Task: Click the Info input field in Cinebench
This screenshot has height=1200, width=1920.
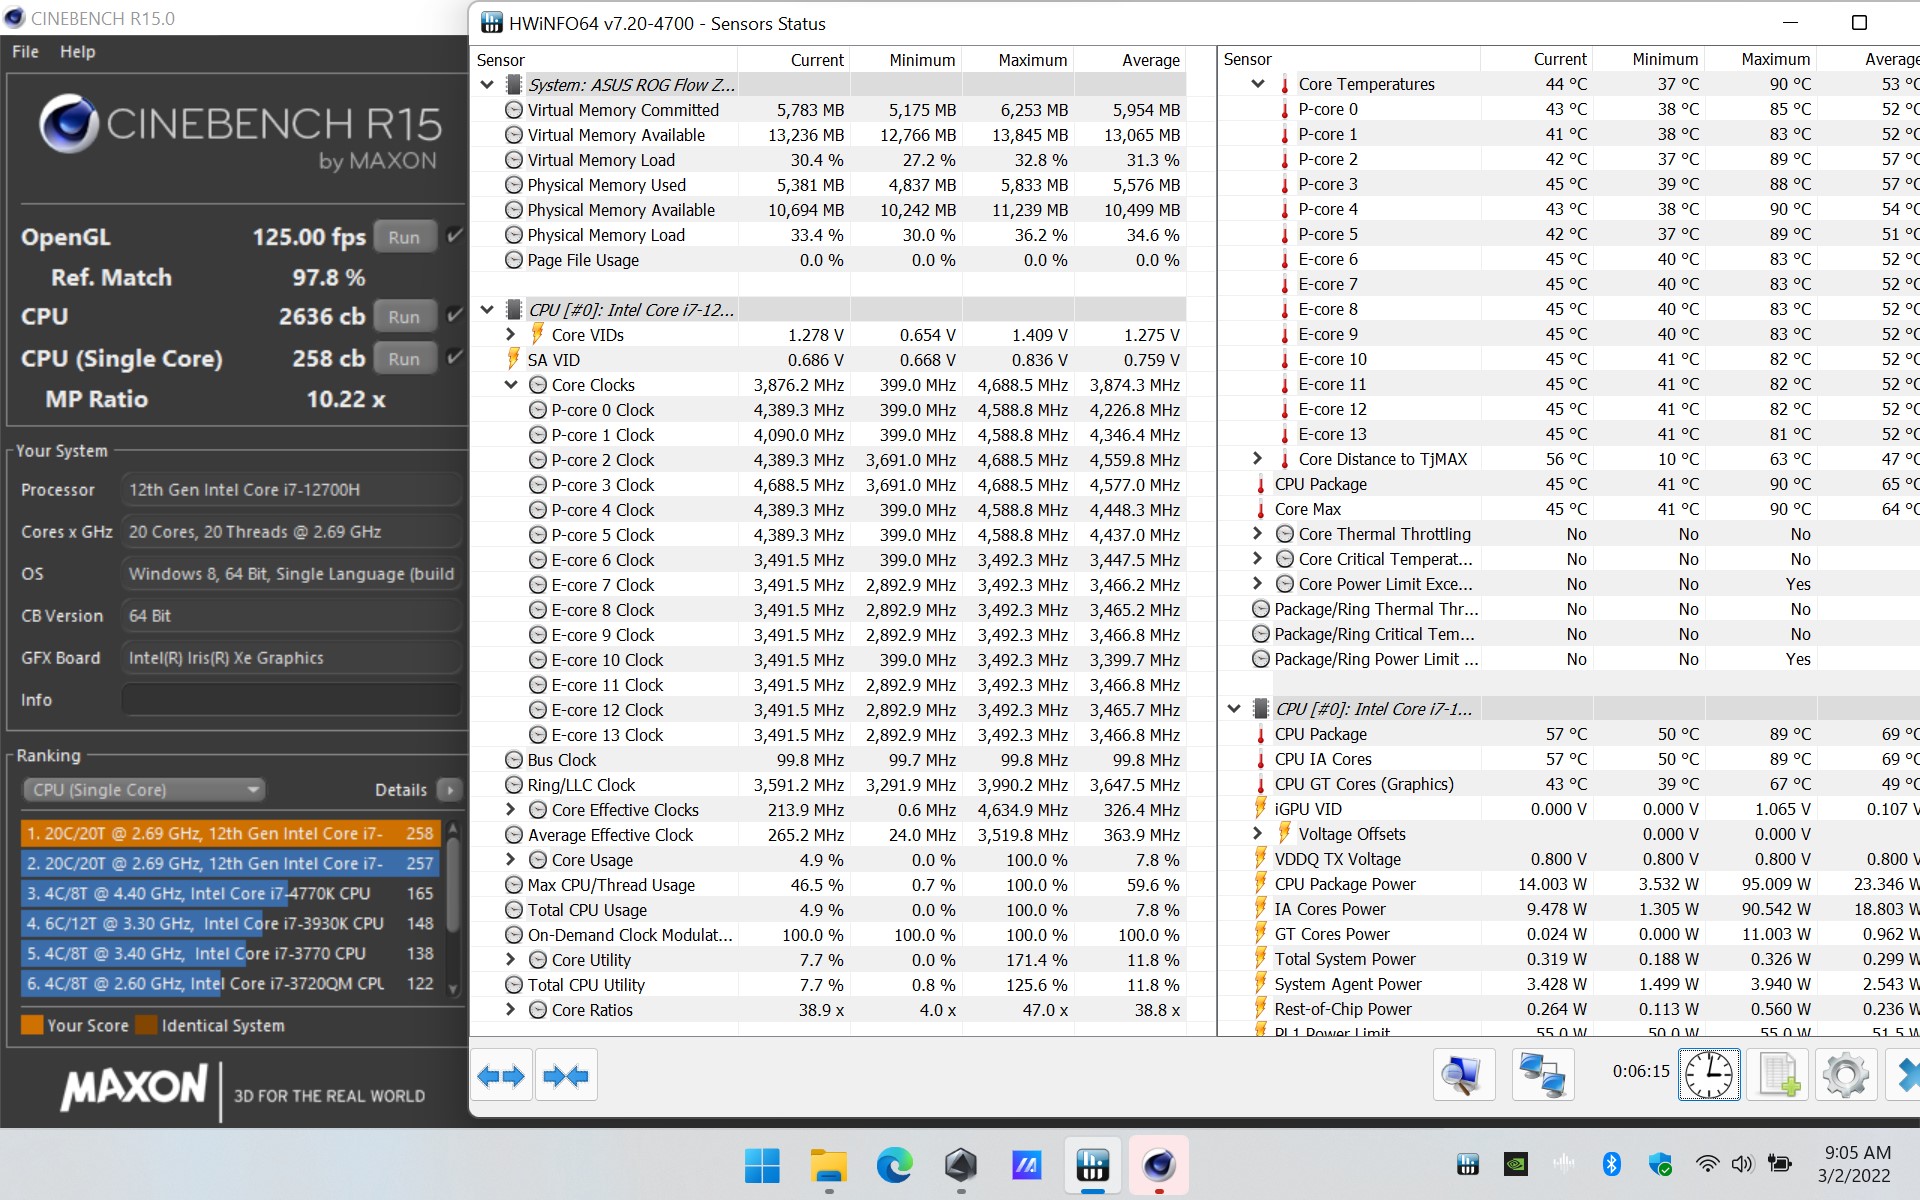Action: 292,700
